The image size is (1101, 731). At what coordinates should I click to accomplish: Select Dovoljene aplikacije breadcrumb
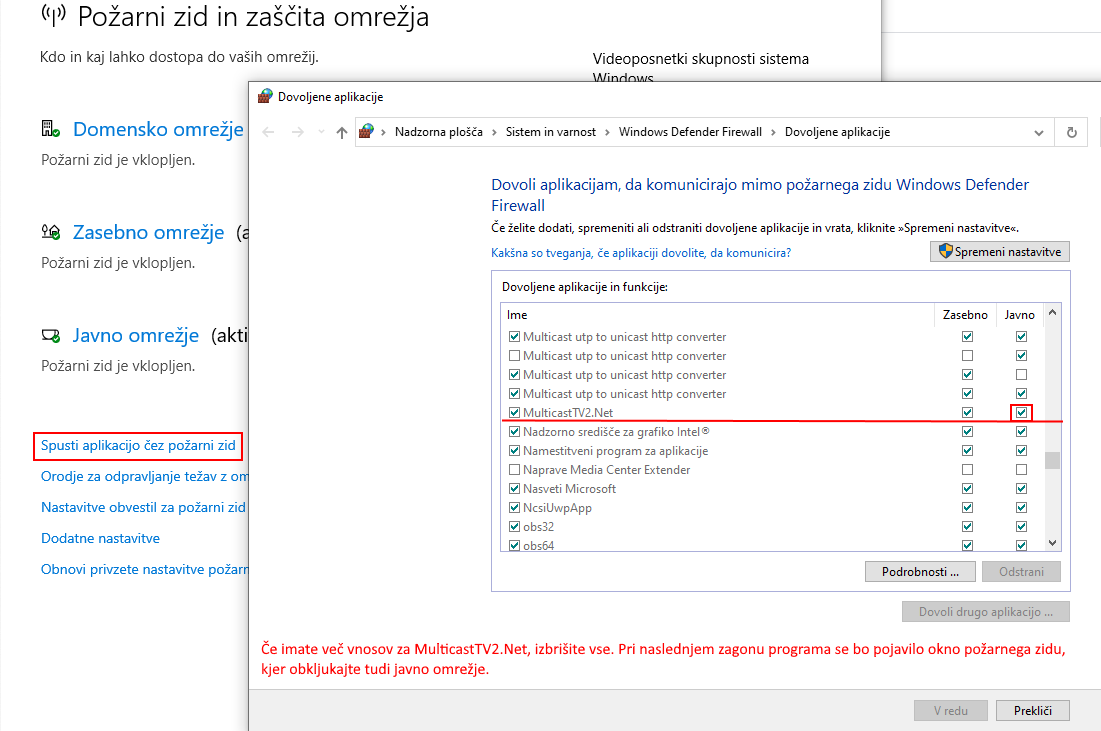pyautogui.click(x=837, y=132)
